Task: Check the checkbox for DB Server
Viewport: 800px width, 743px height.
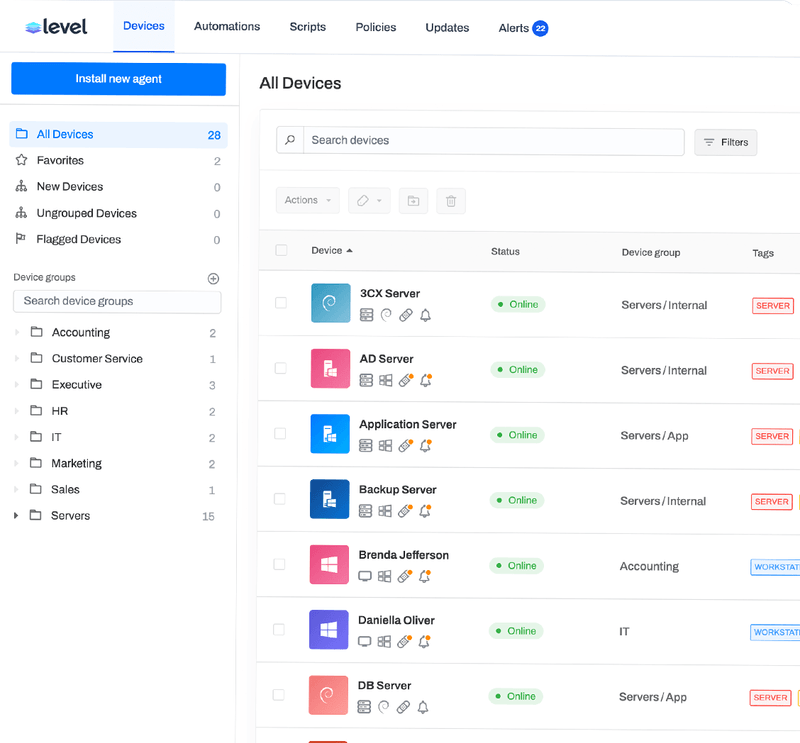Action: (281, 697)
